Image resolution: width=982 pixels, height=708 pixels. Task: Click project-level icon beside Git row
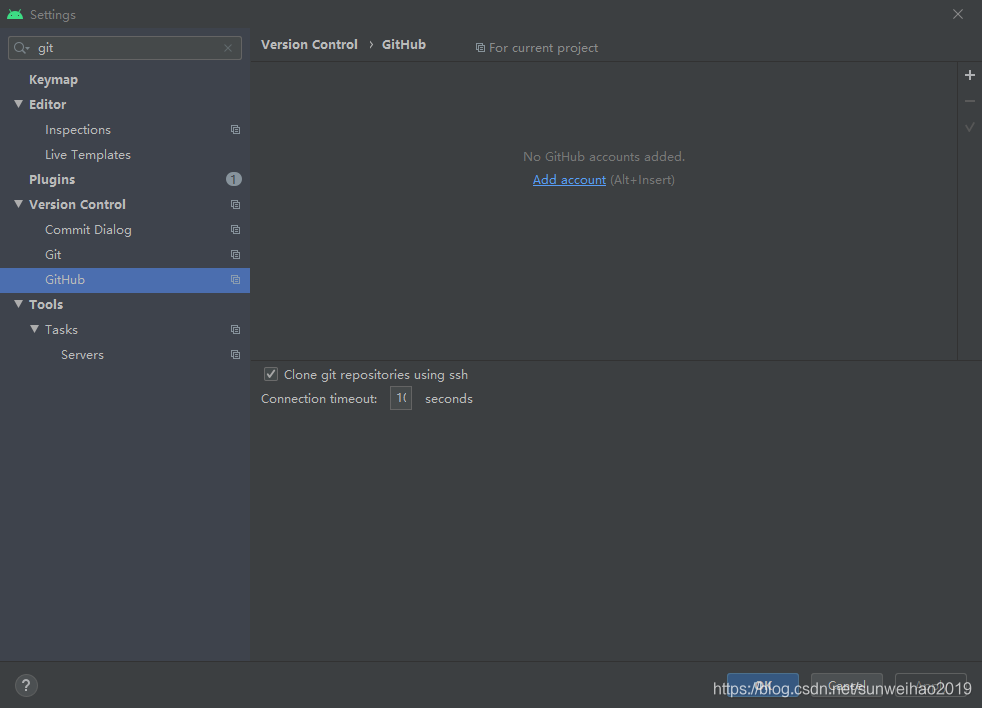[x=235, y=254]
